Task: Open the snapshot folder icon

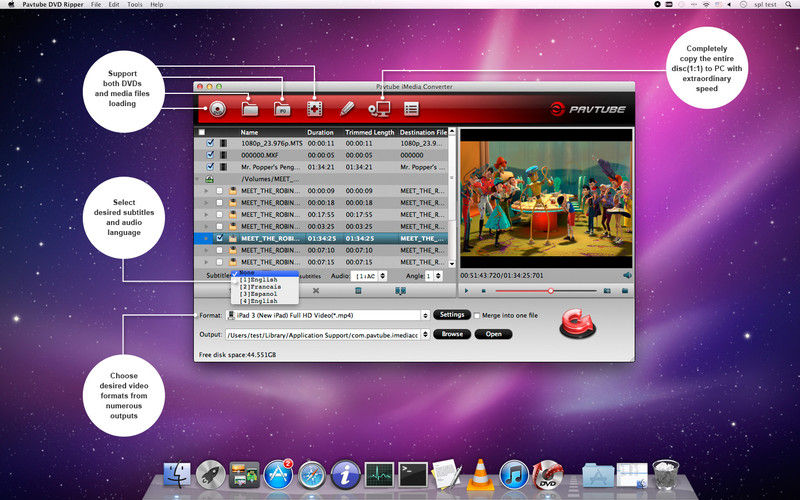Action: point(624,291)
